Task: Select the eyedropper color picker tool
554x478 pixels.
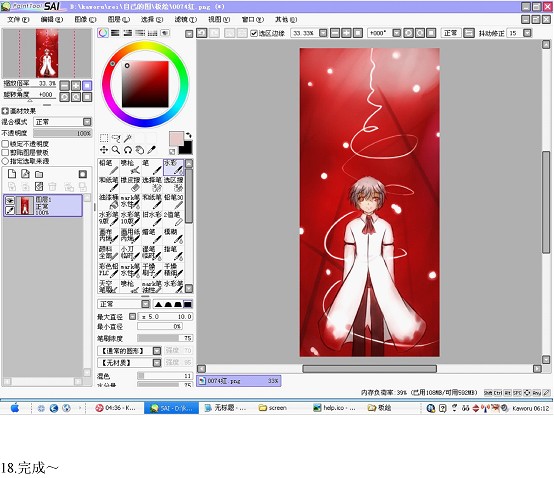Action: pyautogui.click(x=152, y=150)
